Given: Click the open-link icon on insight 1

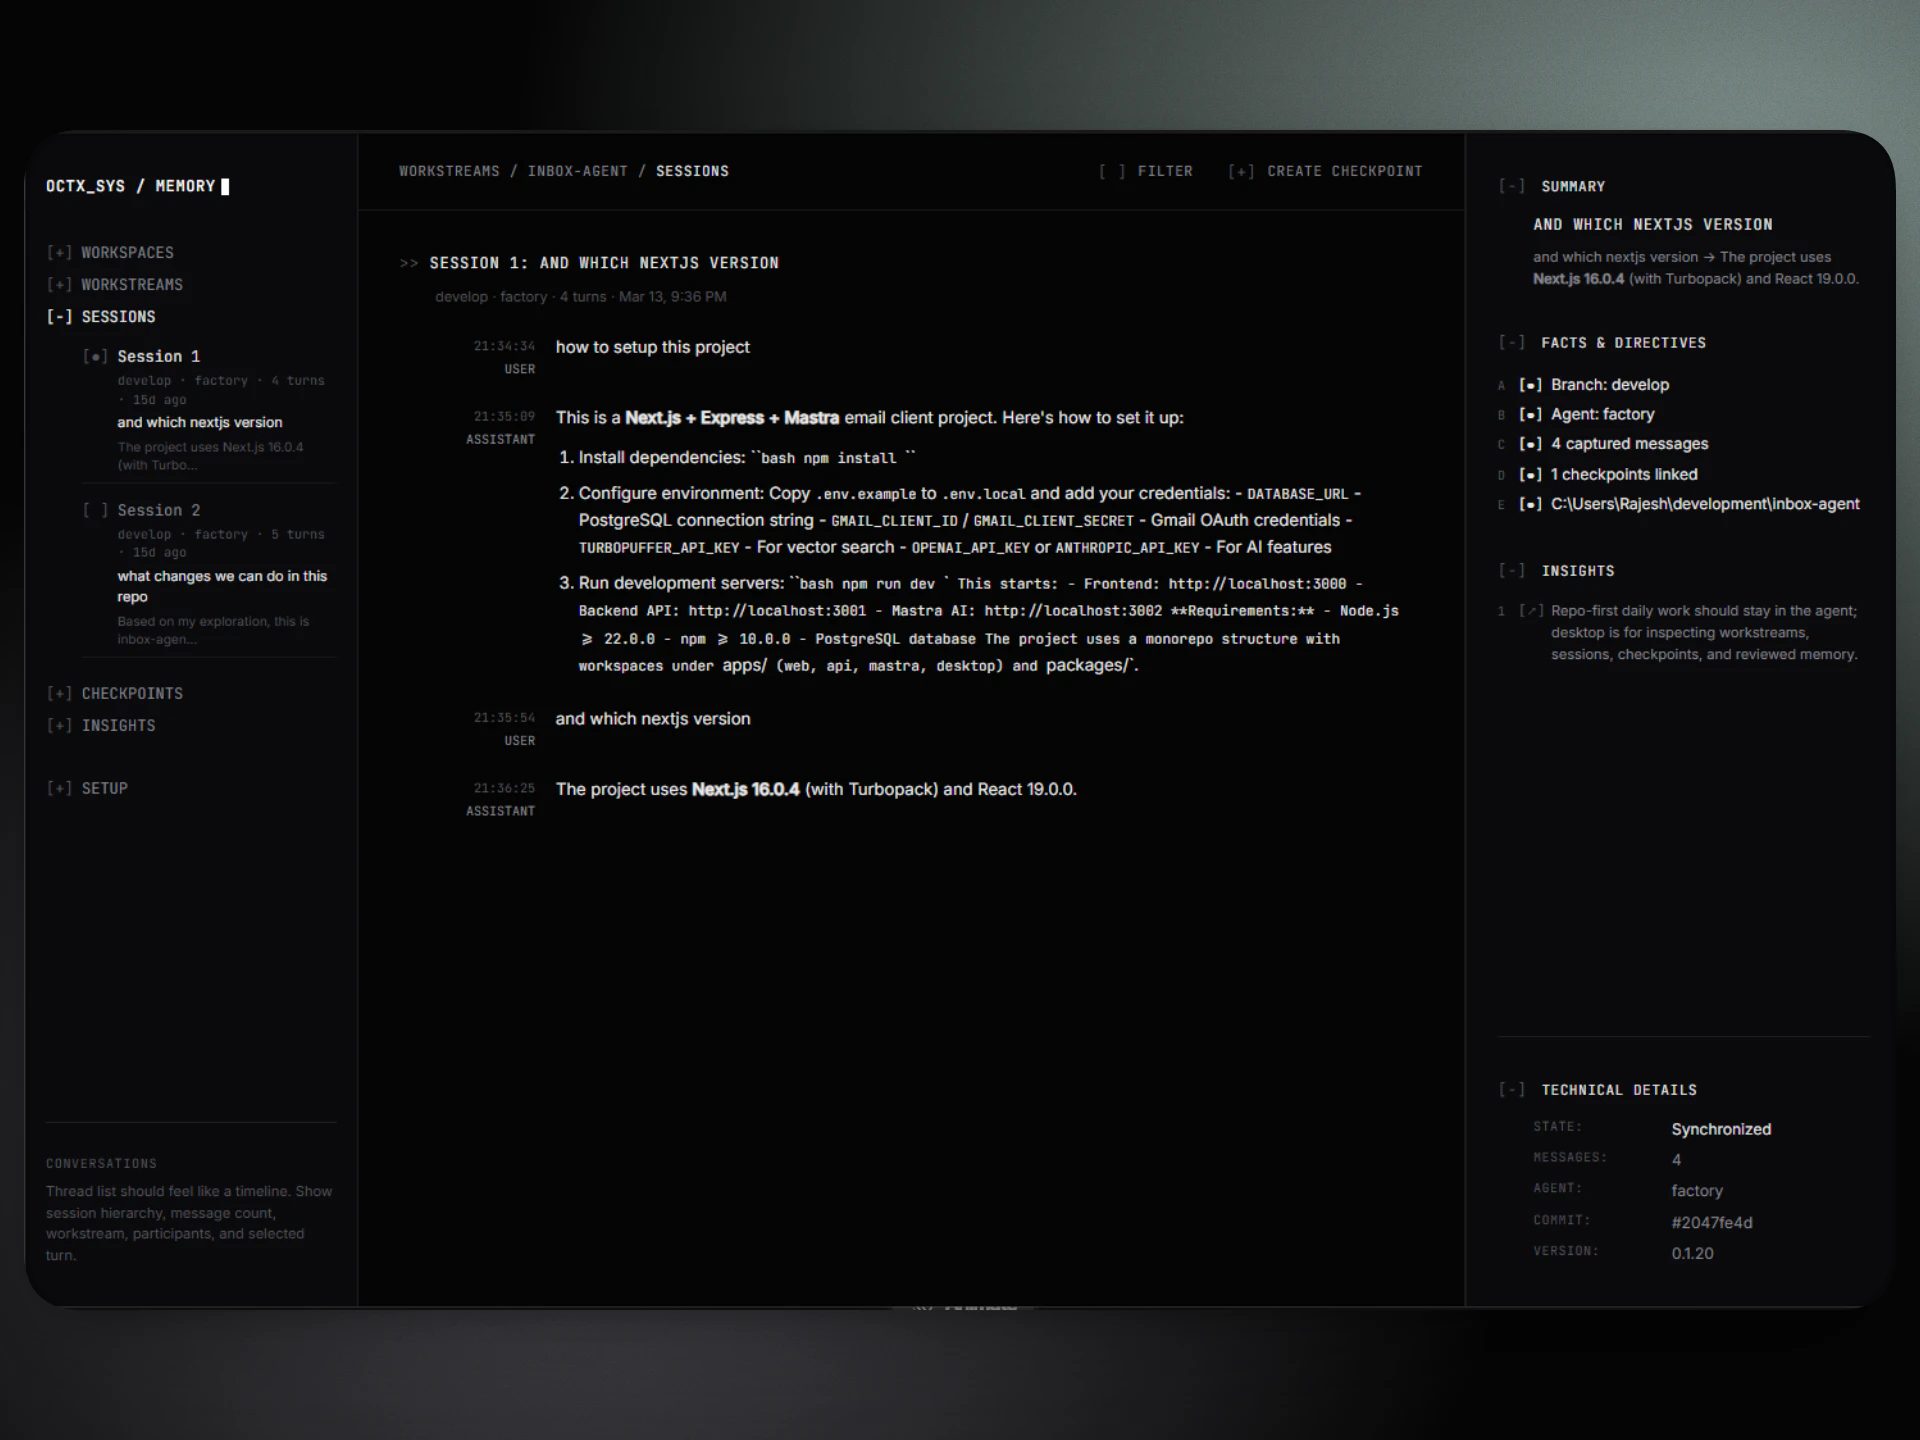Looking at the screenshot, I should [1530, 611].
